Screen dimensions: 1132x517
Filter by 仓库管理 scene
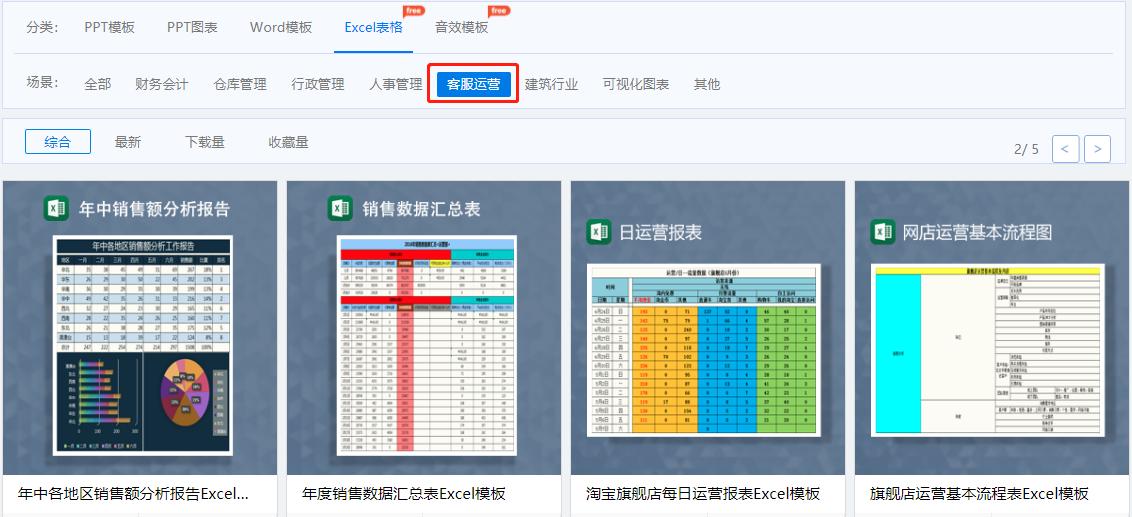(x=240, y=84)
